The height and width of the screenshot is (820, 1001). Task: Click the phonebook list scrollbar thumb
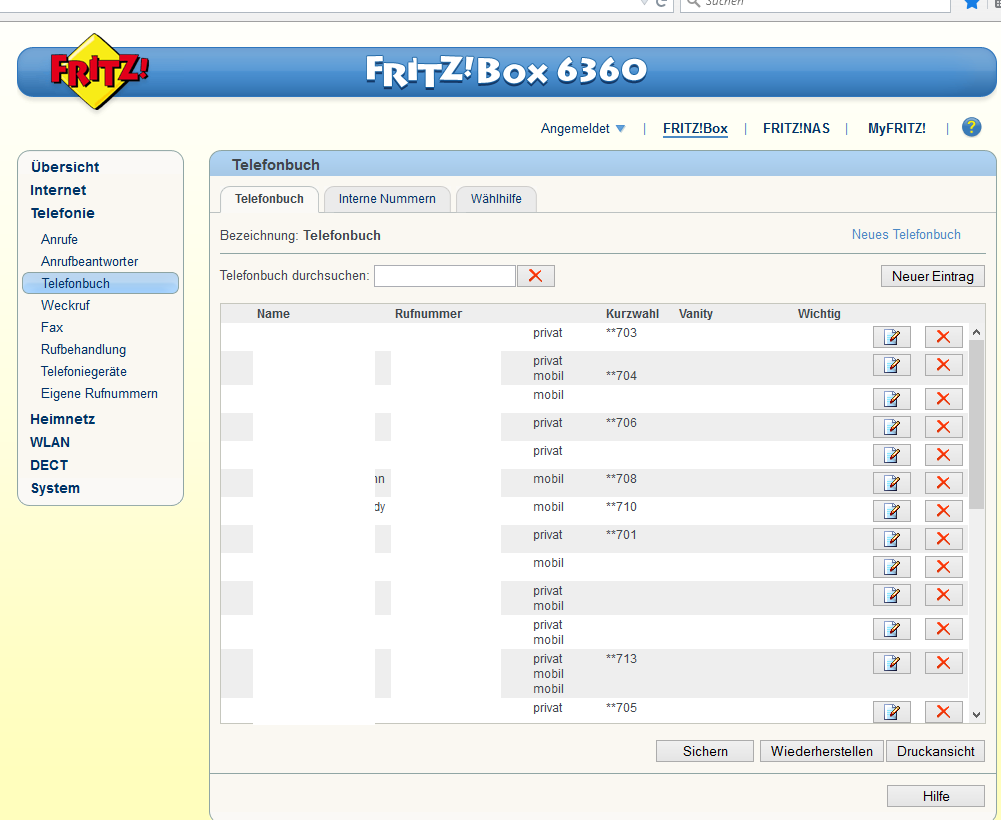(976, 425)
